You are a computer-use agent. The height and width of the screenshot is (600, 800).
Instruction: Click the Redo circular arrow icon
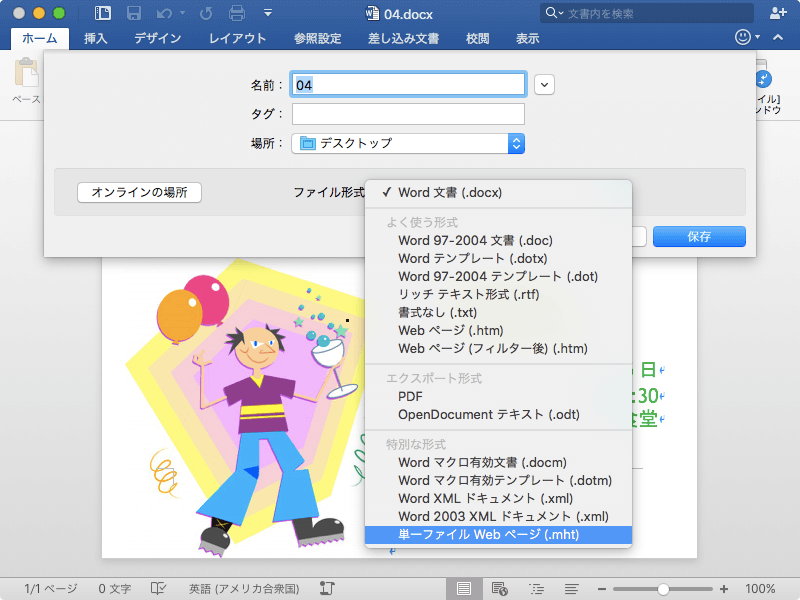click(206, 13)
